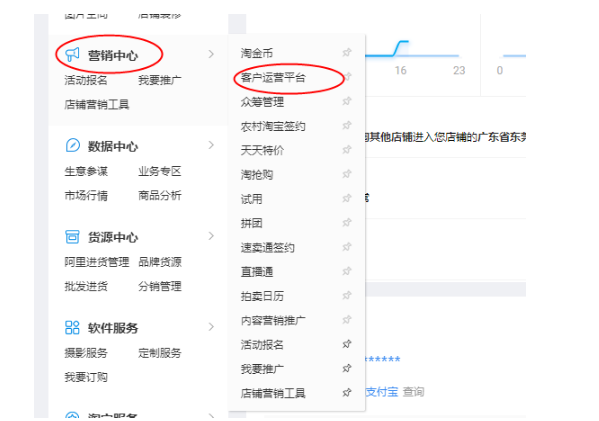
Task: Open 客户运营平台 from flyout menu
Action: coord(273,78)
